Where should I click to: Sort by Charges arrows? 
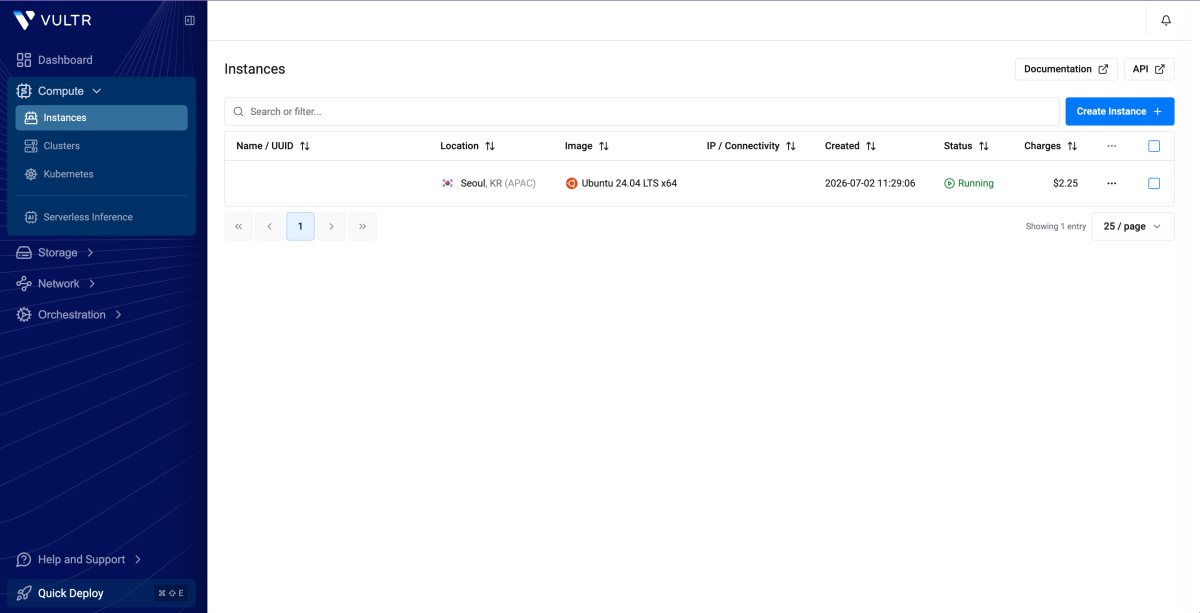pos(1072,146)
